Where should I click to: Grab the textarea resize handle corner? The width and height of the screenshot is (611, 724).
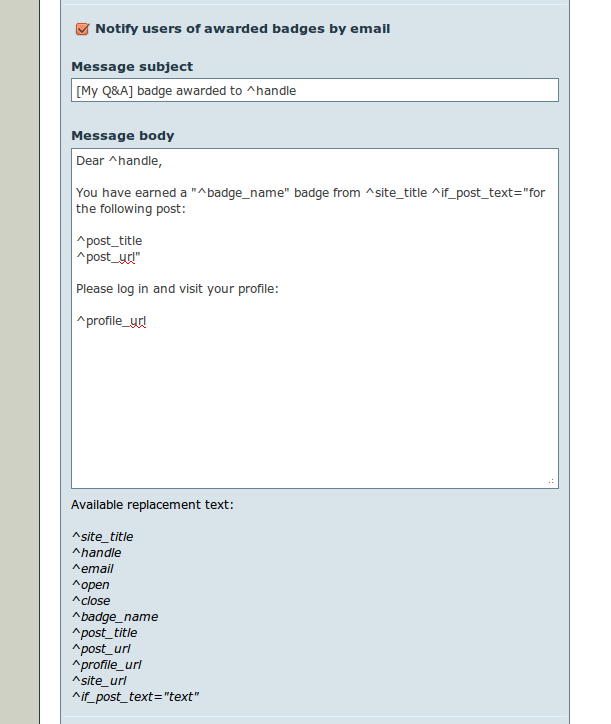pos(551,481)
